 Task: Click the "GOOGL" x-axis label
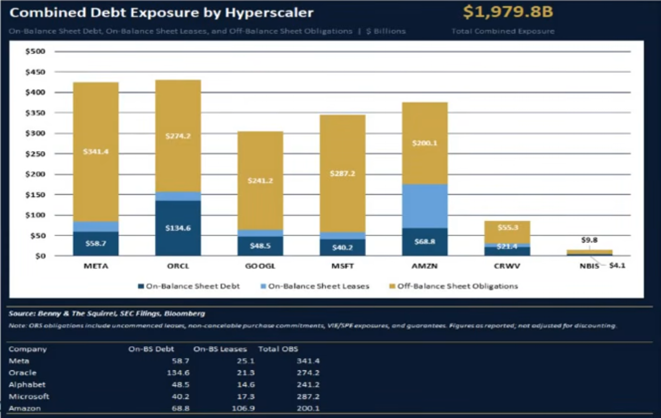click(261, 266)
